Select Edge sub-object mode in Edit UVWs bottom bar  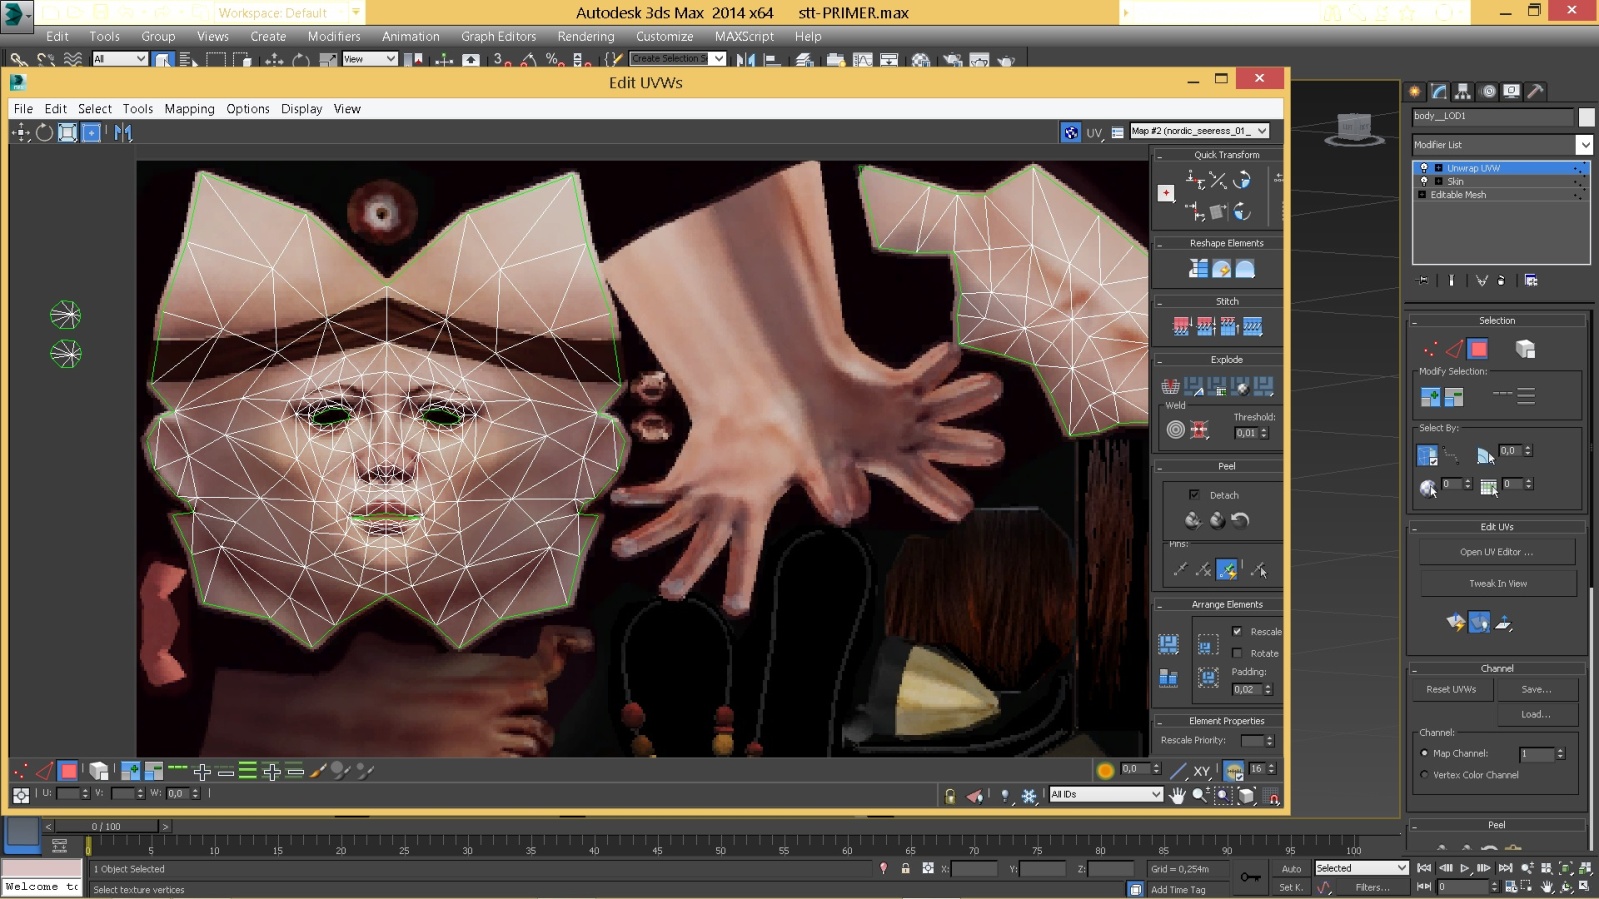[44, 770]
